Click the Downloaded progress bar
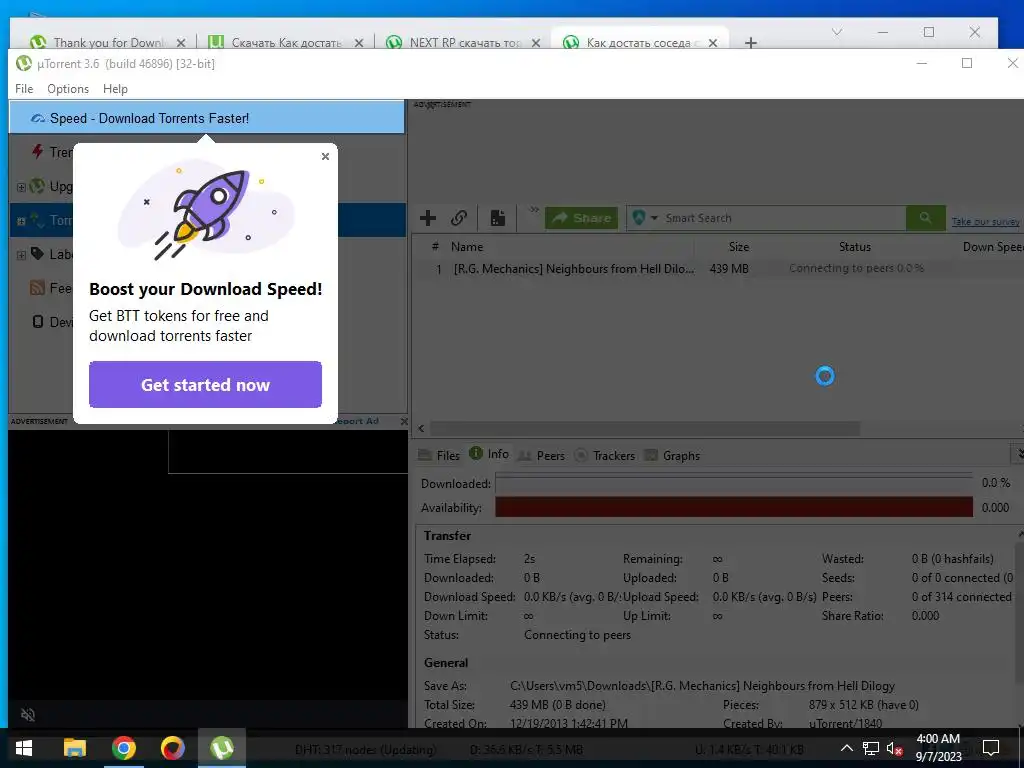 (x=734, y=483)
